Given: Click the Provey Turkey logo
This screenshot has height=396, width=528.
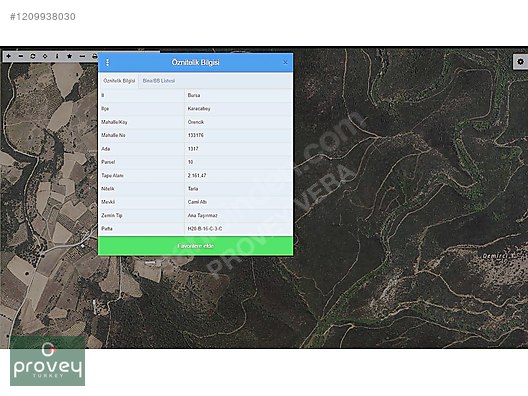Looking at the screenshot, I should (x=47, y=361).
